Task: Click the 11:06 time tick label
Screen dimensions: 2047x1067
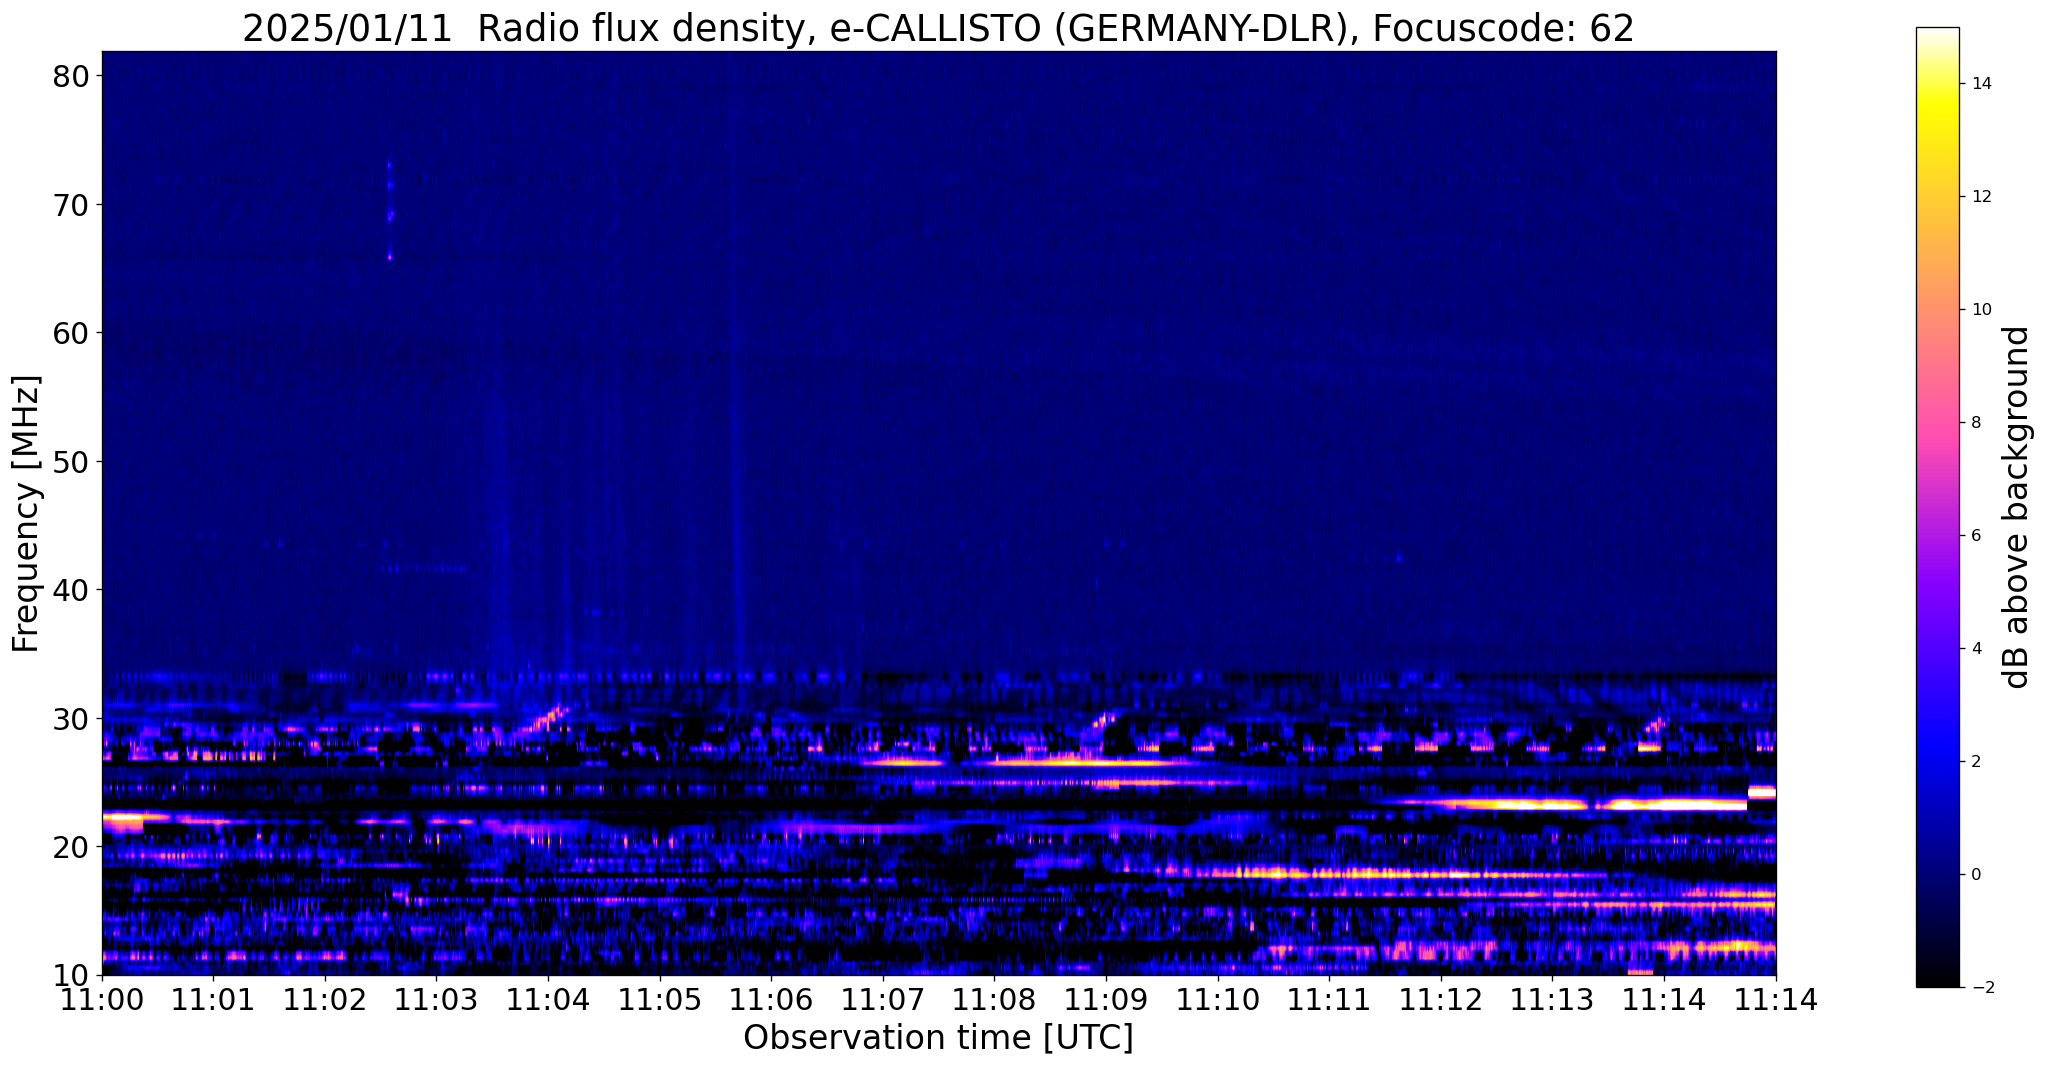Action: (x=771, y=999)
